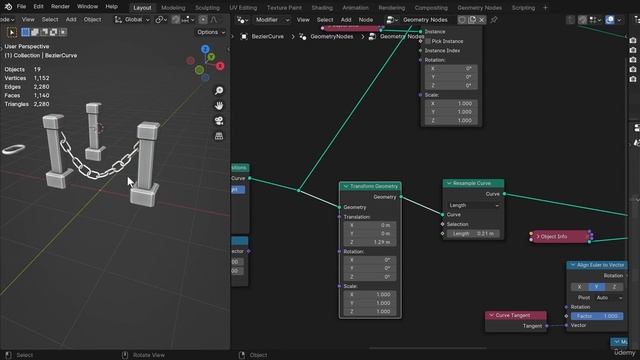Toggle node editor overlays button
The width and height of the screenshot is (640, 360).
pyautogui.click(x=610, y=20)
